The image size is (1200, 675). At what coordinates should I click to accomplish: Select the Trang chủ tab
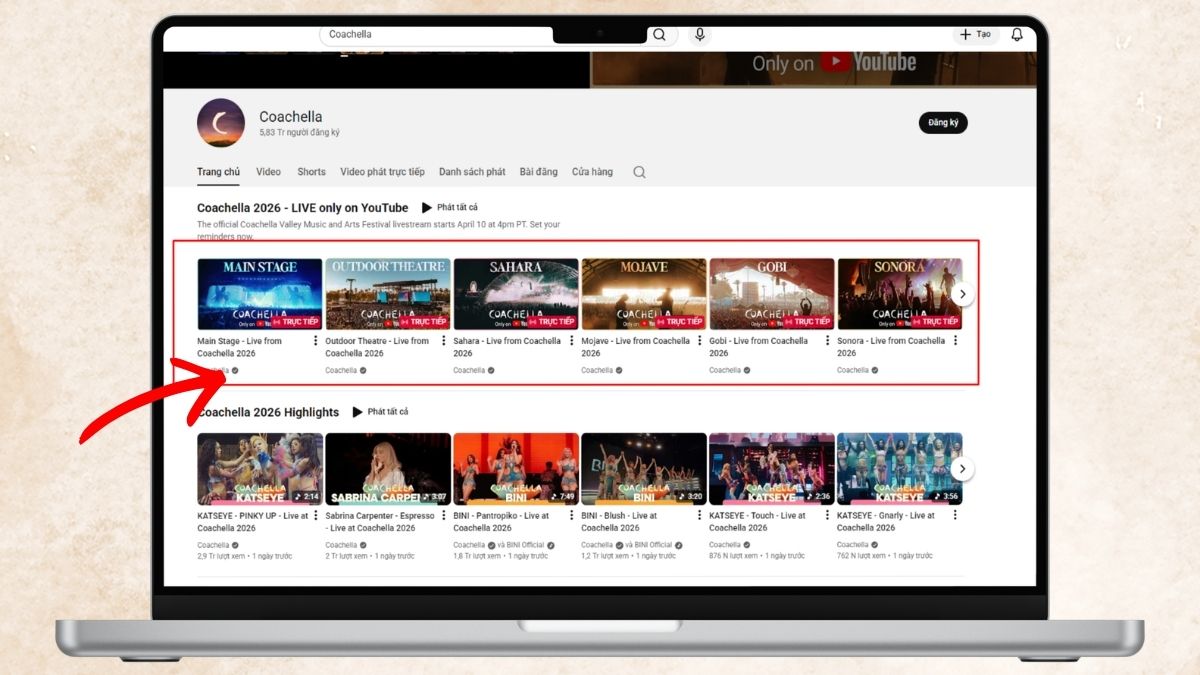(218, 172)
